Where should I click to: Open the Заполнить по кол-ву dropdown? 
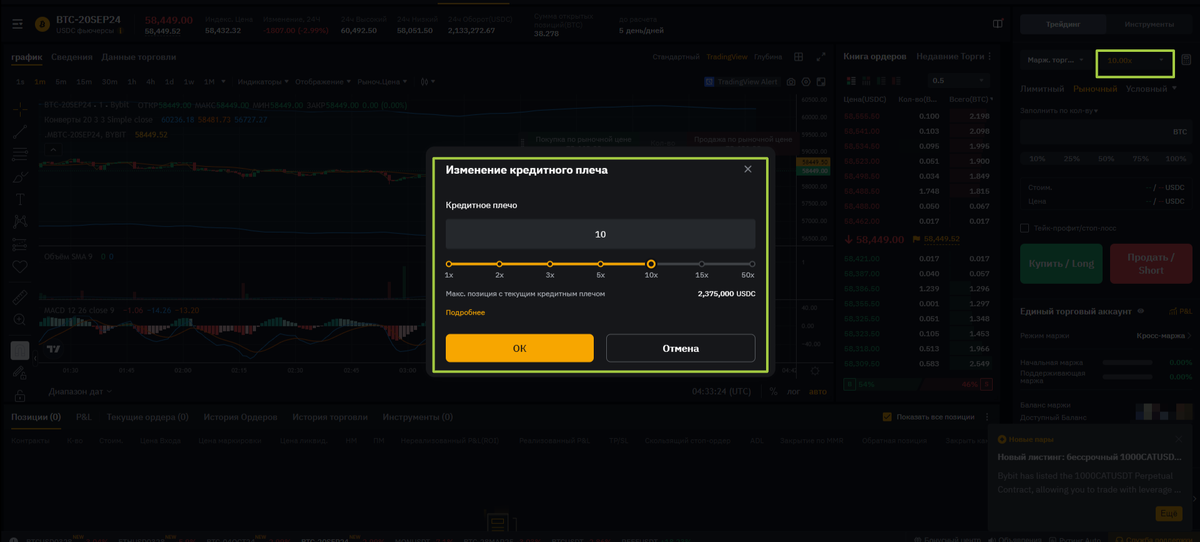[x=1059, y=110]
